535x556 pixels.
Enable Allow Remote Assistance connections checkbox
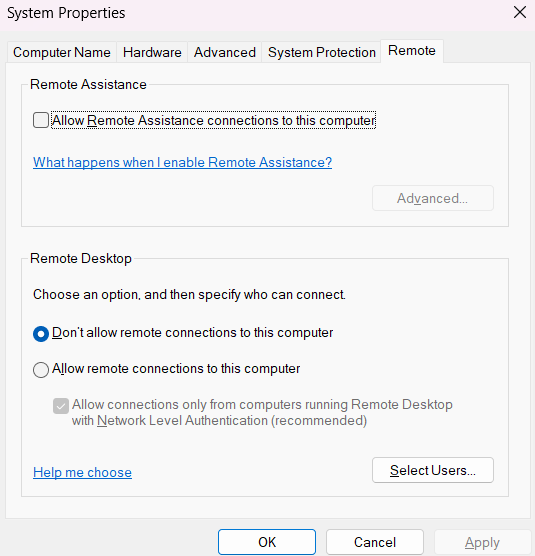pyautogui.click(x=41, y=120)
